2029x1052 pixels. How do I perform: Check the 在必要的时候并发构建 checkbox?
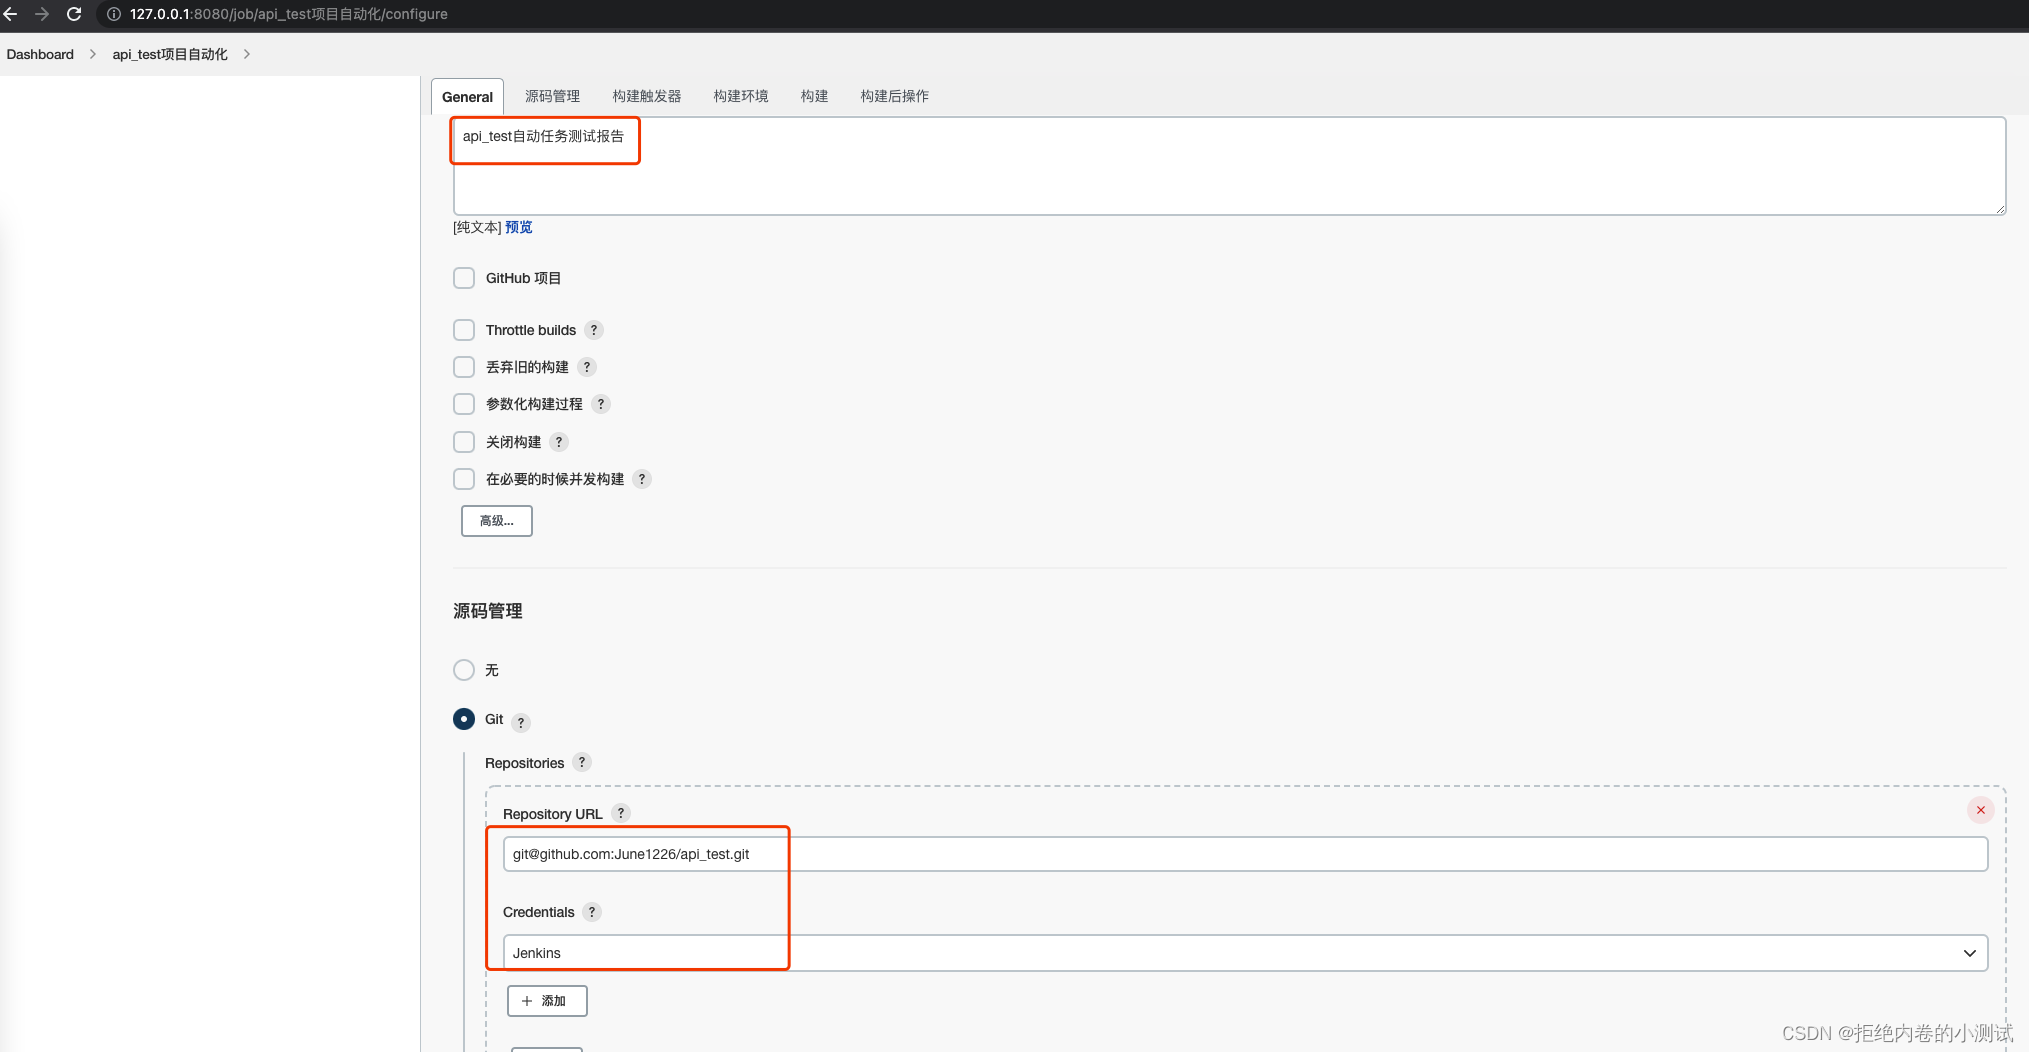pos(464,479)
